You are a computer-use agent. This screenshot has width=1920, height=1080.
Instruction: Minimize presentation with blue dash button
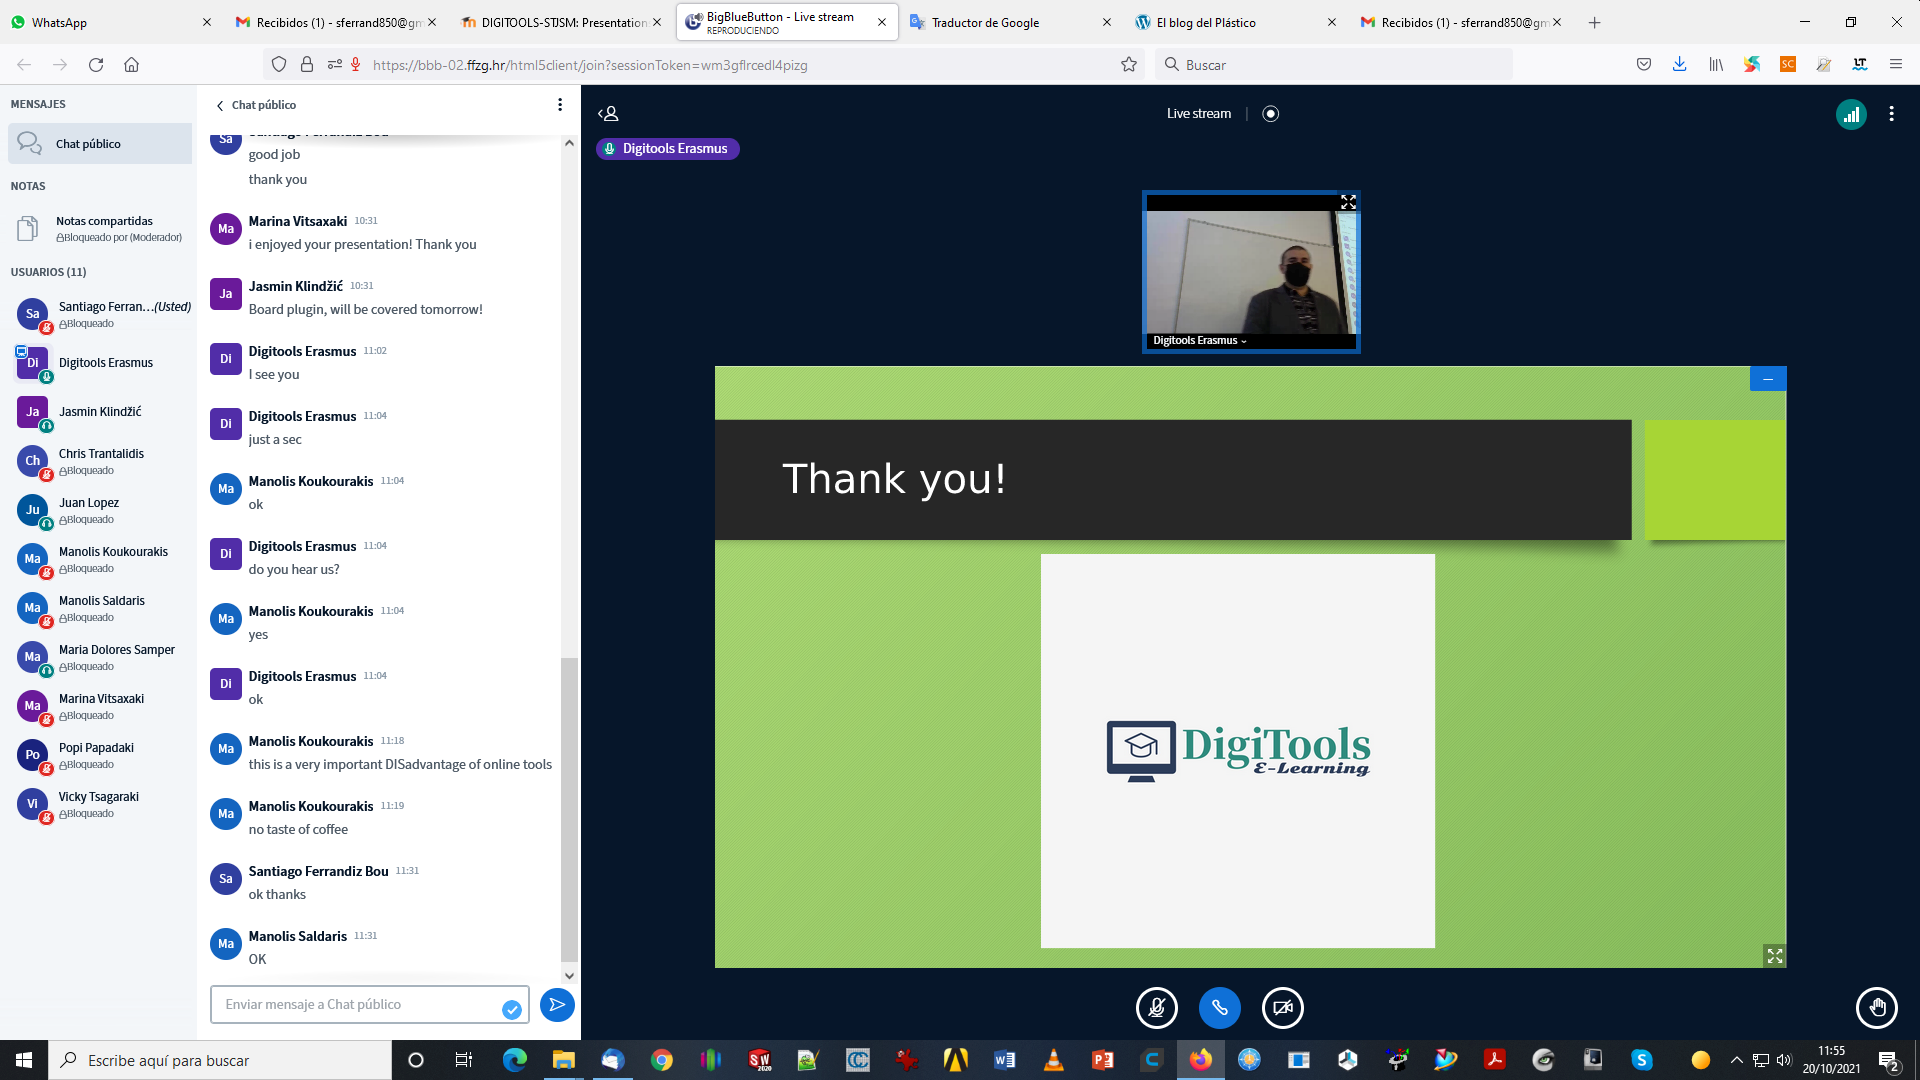[x=1767, y=379]
